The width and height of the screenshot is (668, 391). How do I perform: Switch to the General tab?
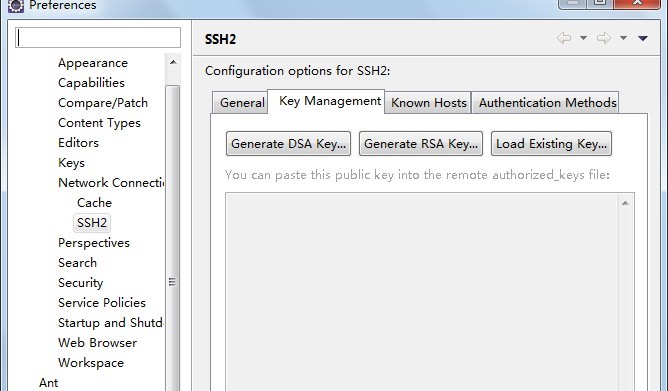point(240,103)
